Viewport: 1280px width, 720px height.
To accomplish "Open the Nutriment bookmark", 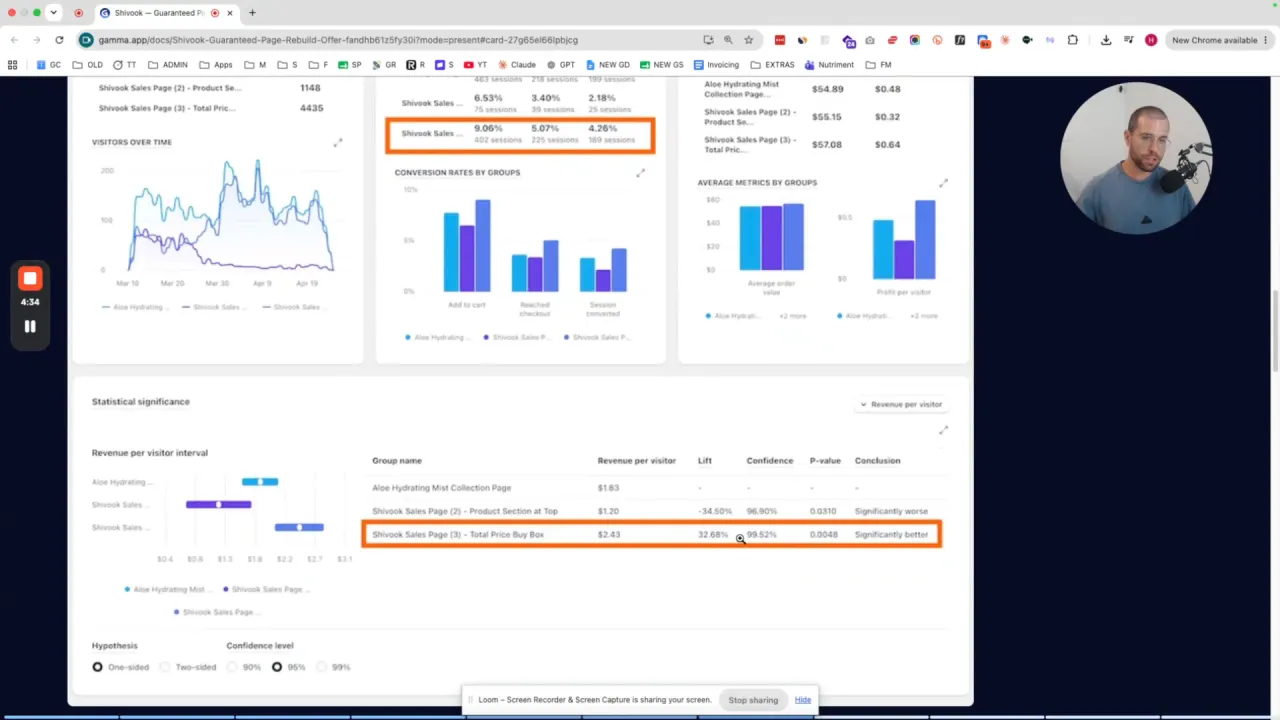I will coord(829,65).
